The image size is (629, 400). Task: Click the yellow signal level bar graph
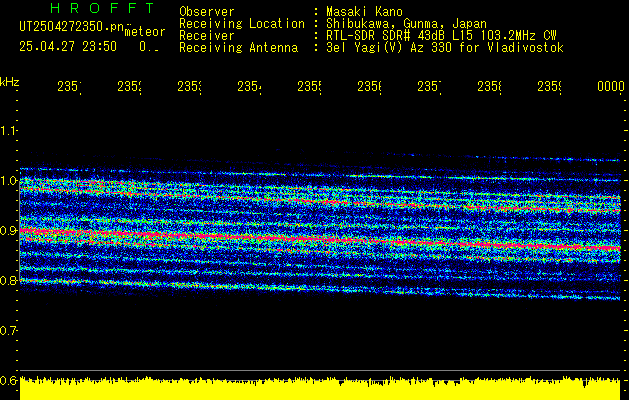point(320,388)
